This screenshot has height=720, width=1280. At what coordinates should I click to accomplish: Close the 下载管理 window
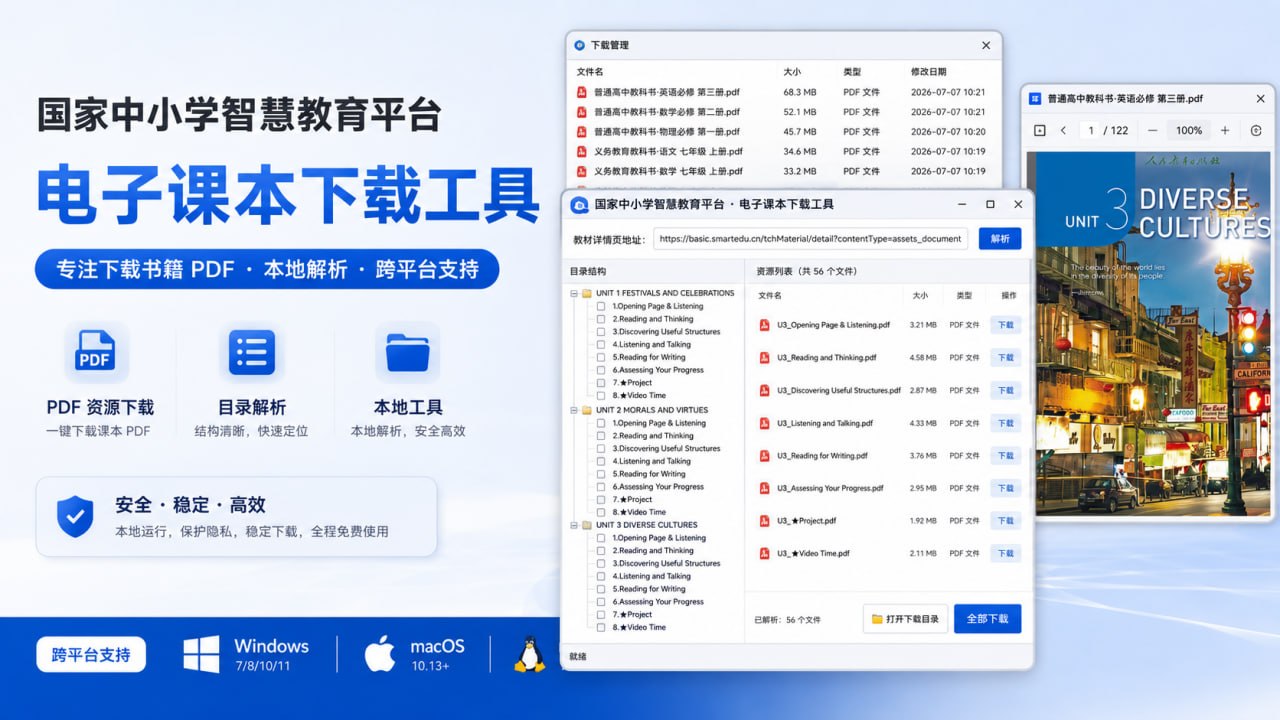(986, 45)
